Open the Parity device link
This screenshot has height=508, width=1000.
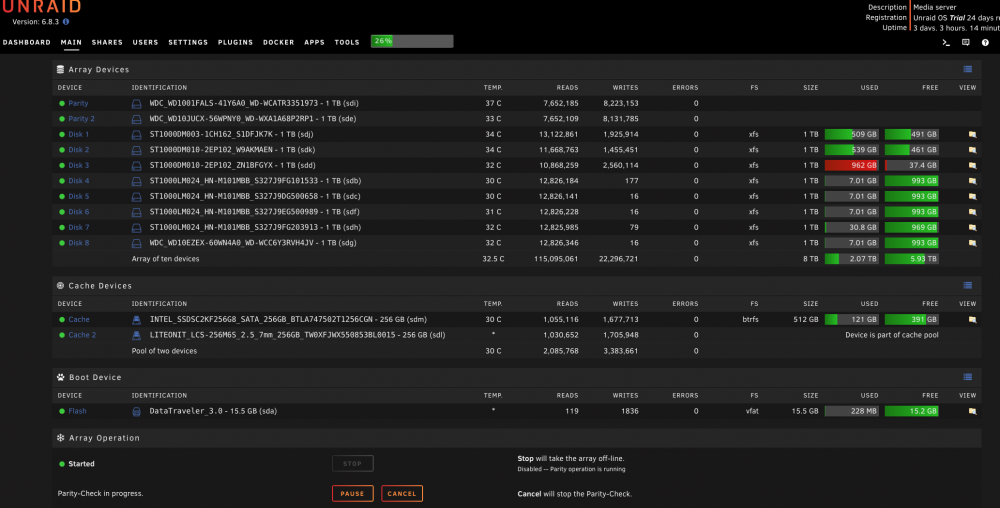78,103
